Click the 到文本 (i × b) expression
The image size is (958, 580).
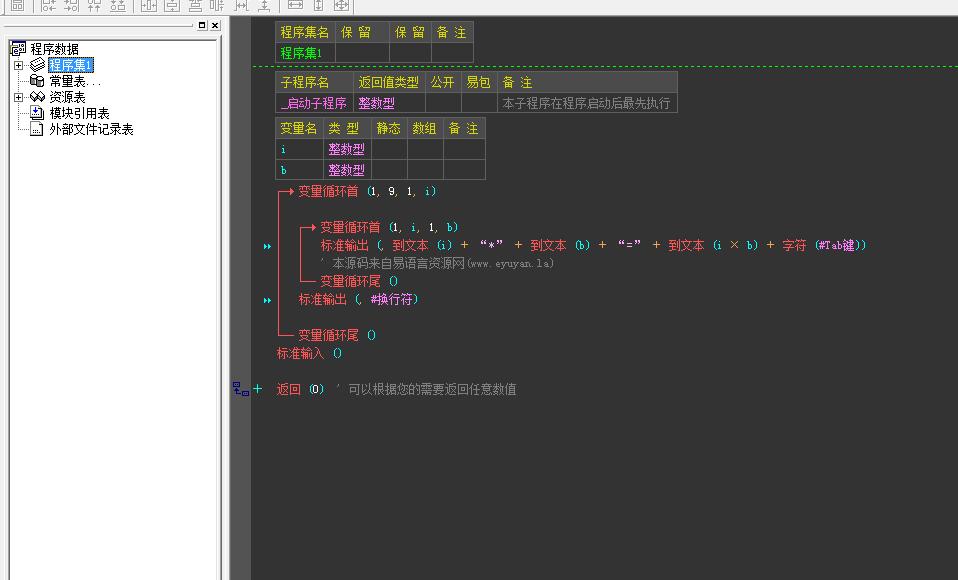point(714,245)
